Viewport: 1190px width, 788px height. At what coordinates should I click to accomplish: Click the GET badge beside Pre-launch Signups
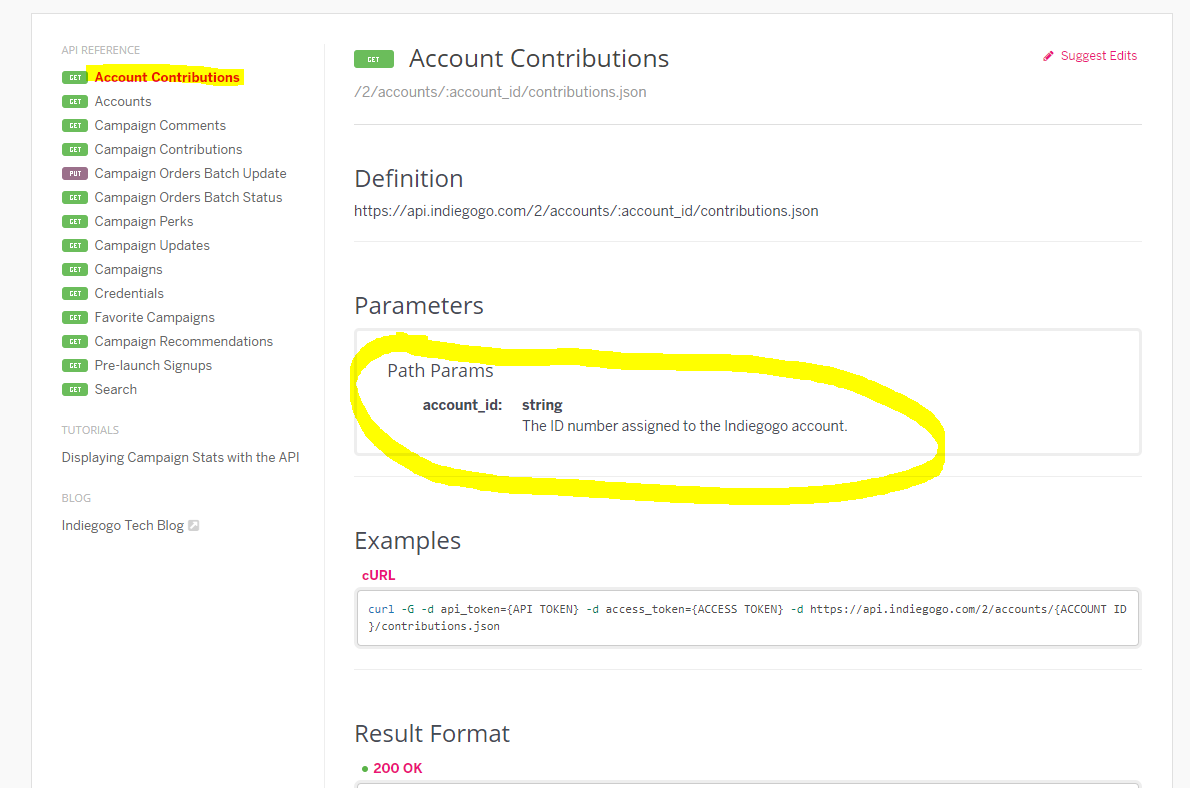coord(75,366)
